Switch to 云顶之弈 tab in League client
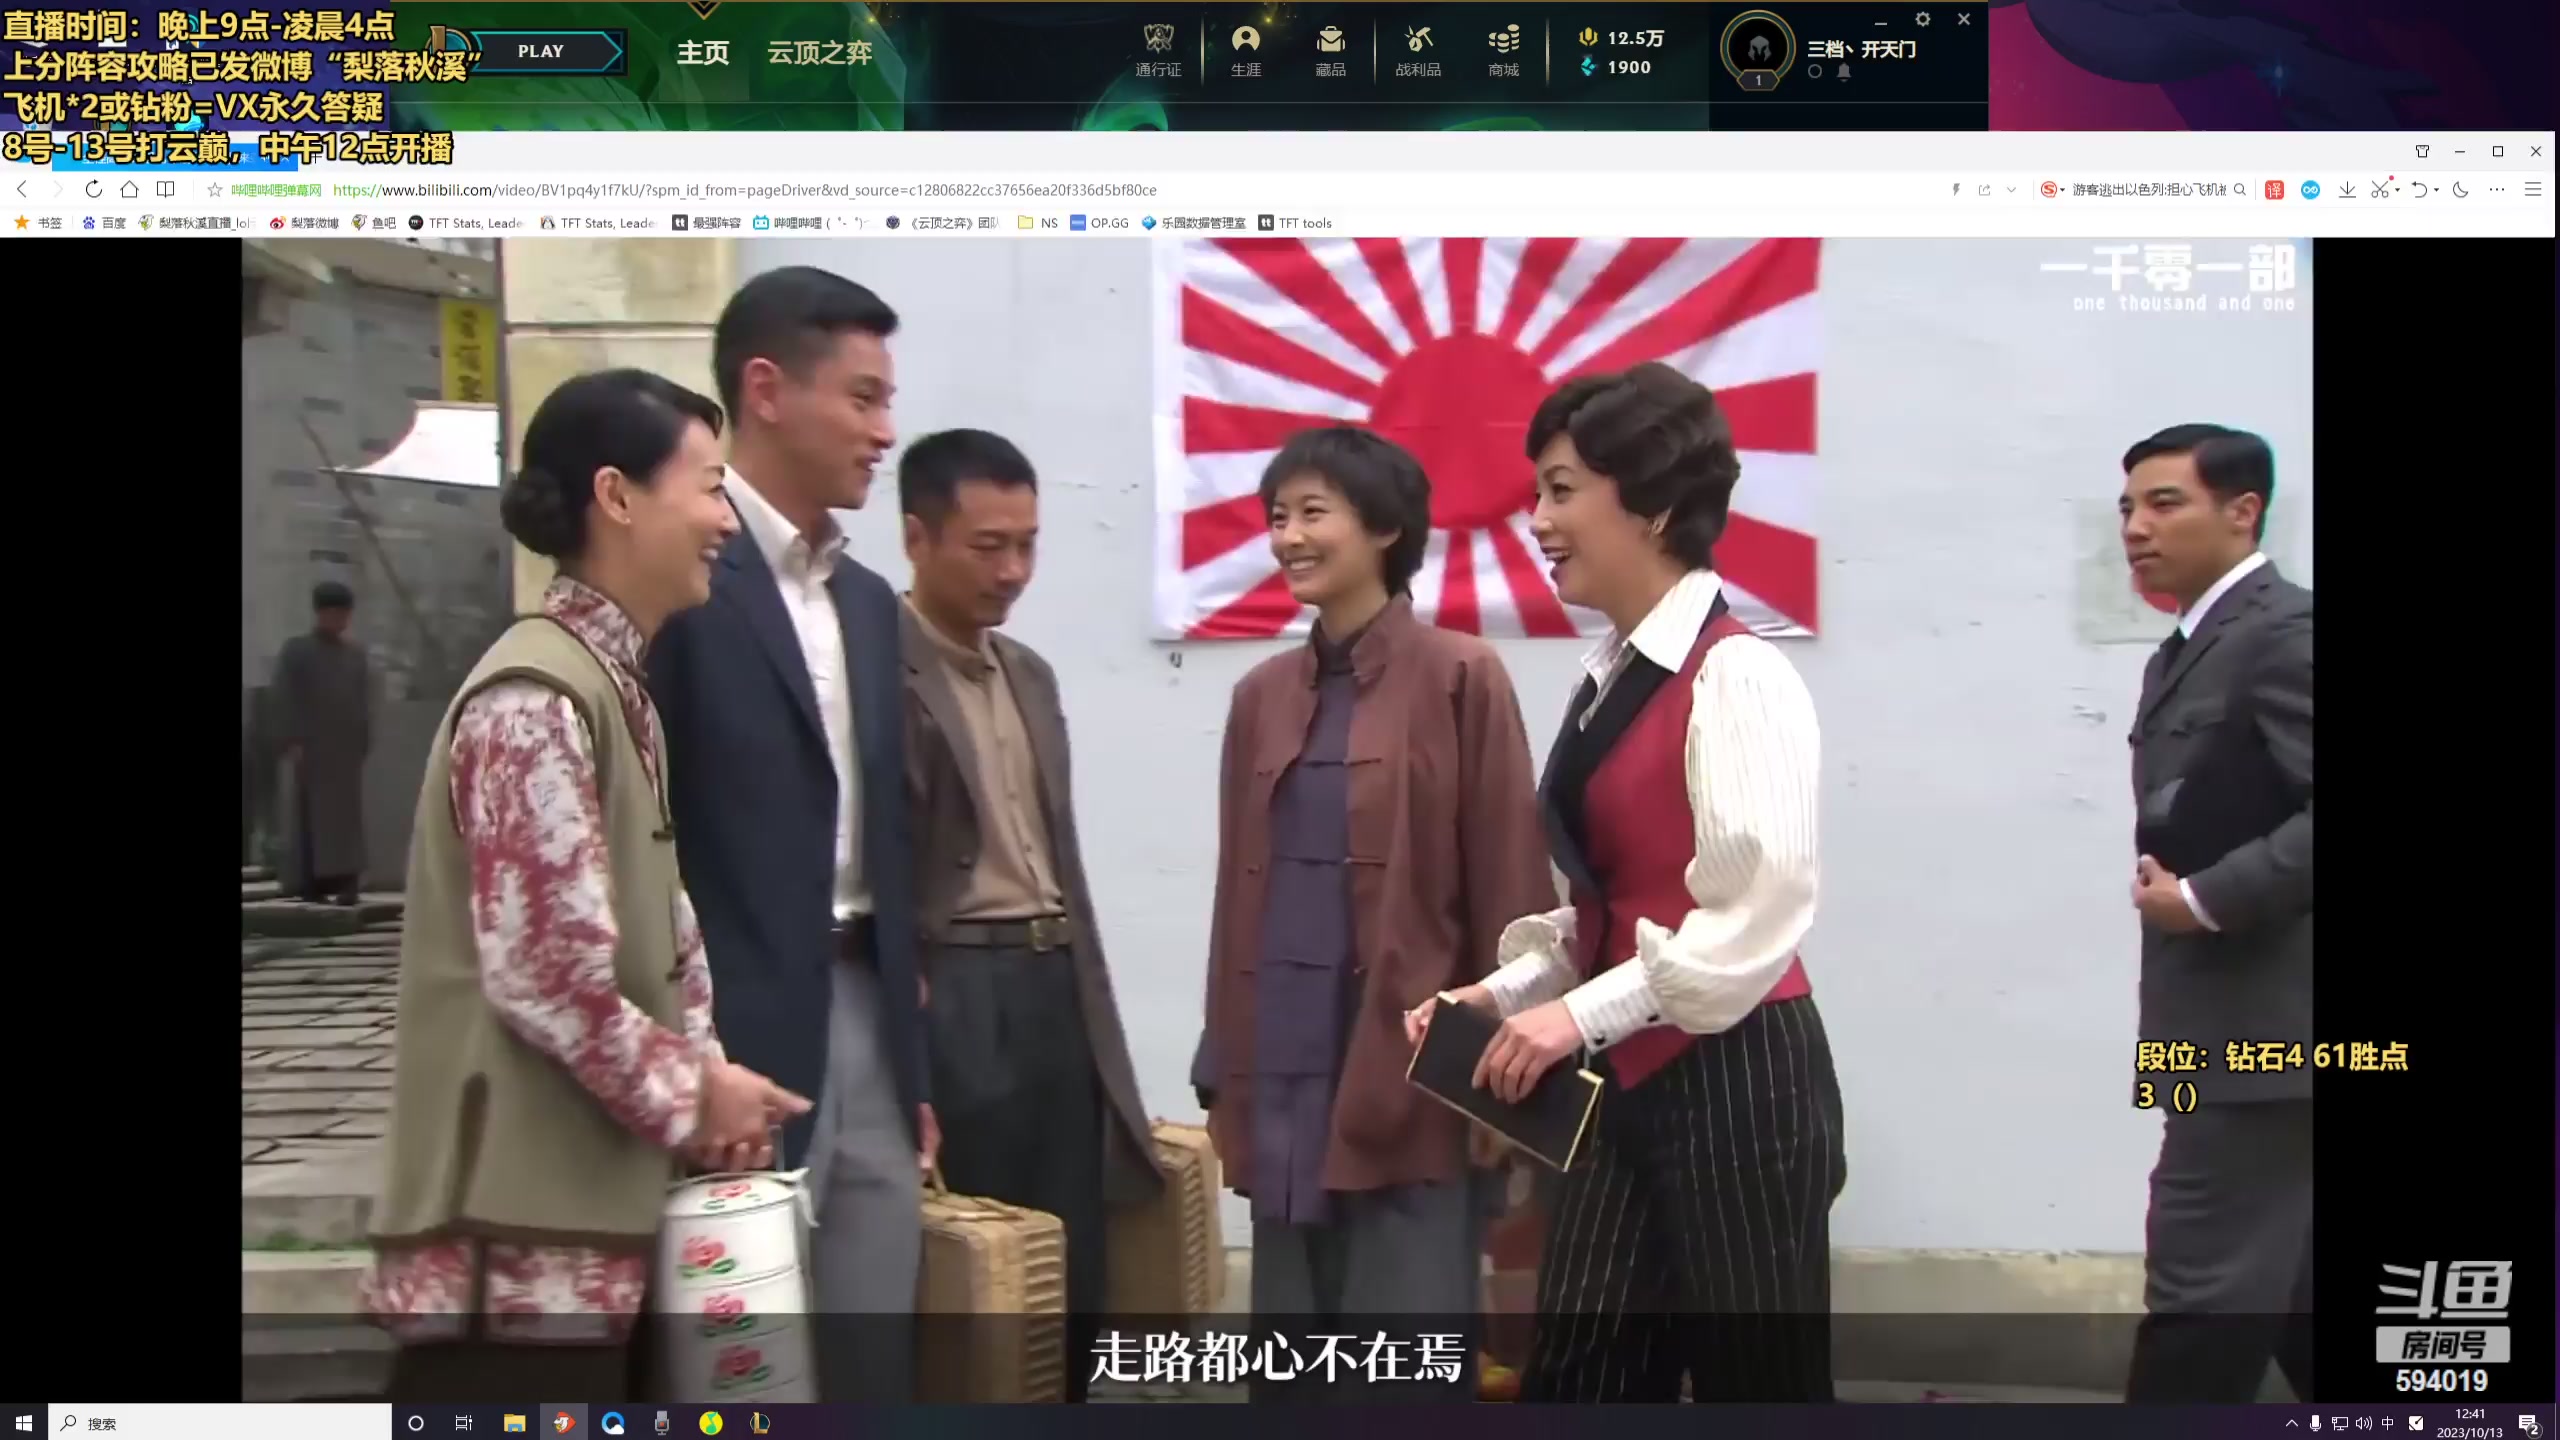The image size is (2560, 1440). tap(820, 52)
